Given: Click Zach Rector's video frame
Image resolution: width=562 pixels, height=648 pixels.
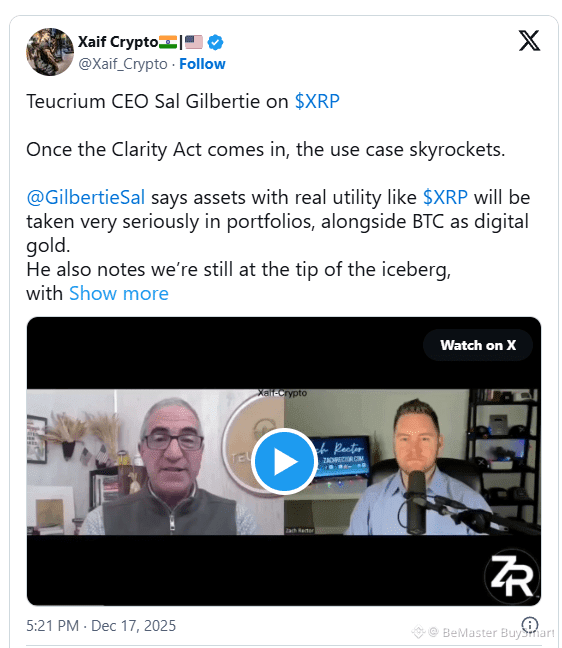Looking at the screenshot, I should click(x=412, y=462).
